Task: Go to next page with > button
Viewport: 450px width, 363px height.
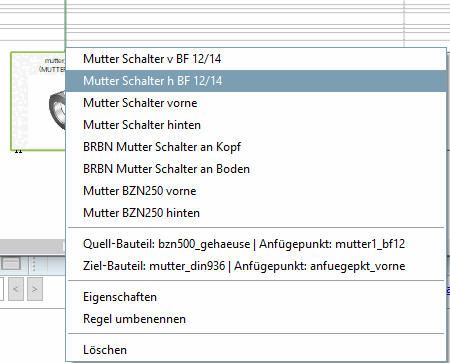Action: click(35, 289)
